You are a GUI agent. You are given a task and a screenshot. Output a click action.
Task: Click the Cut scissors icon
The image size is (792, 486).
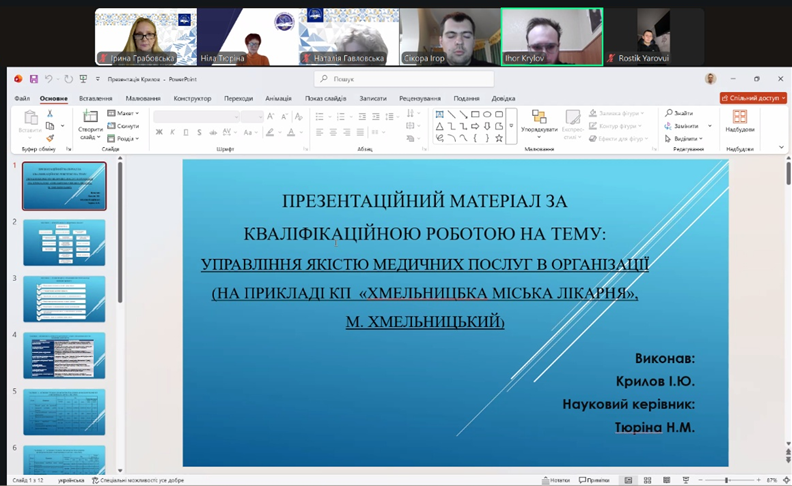point(50,114)
